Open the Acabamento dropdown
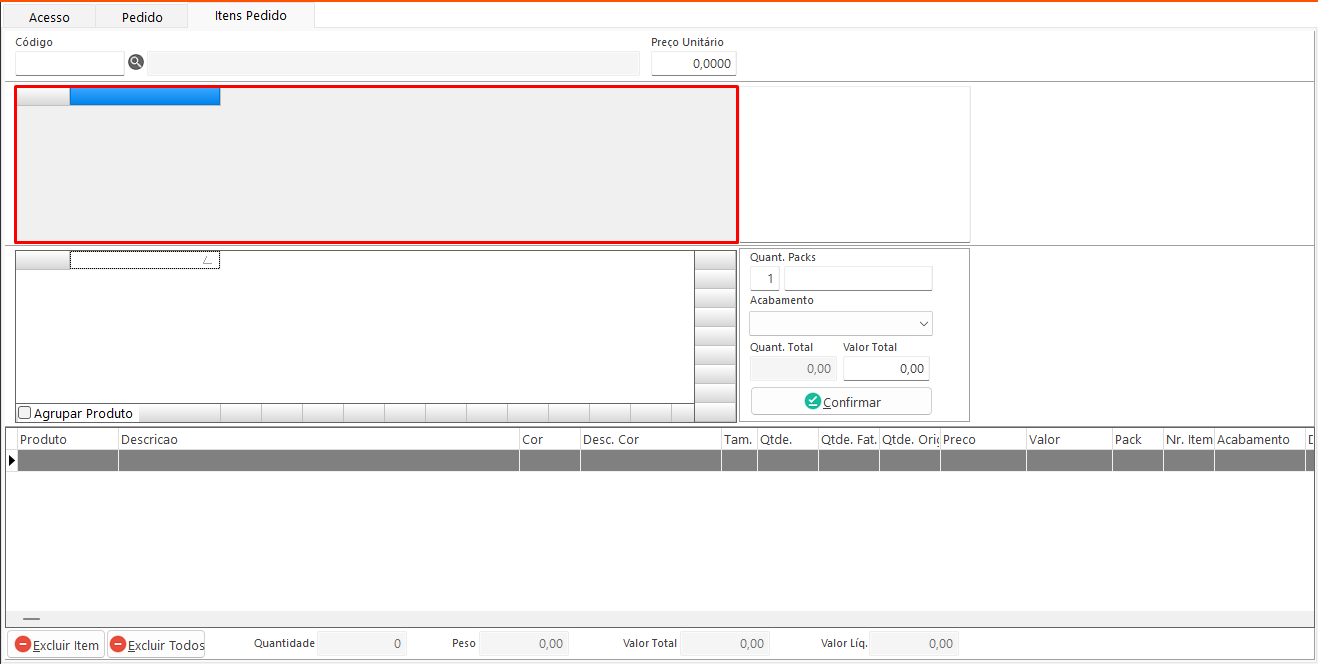Screen dimensions: 1318x664 click(923, 324)
